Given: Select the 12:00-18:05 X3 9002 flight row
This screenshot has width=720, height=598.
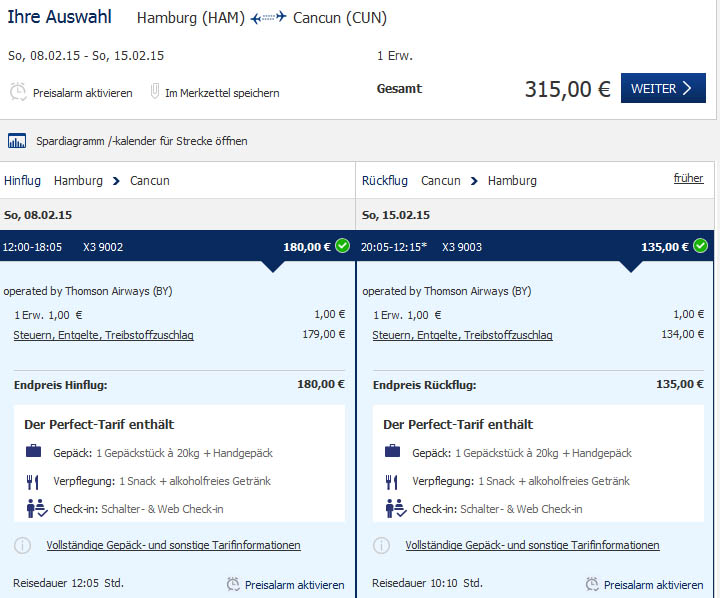Looking at the screenshot, I should [x=177, y=246].
